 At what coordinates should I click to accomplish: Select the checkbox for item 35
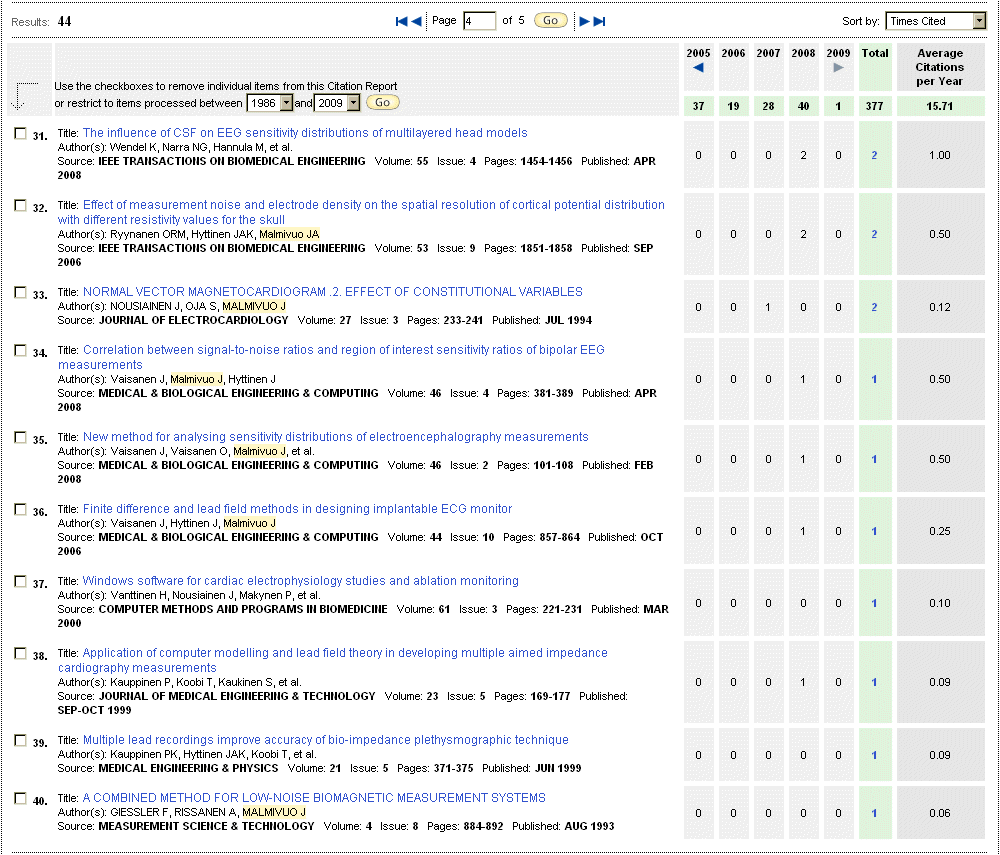click(x=20, y=437)
